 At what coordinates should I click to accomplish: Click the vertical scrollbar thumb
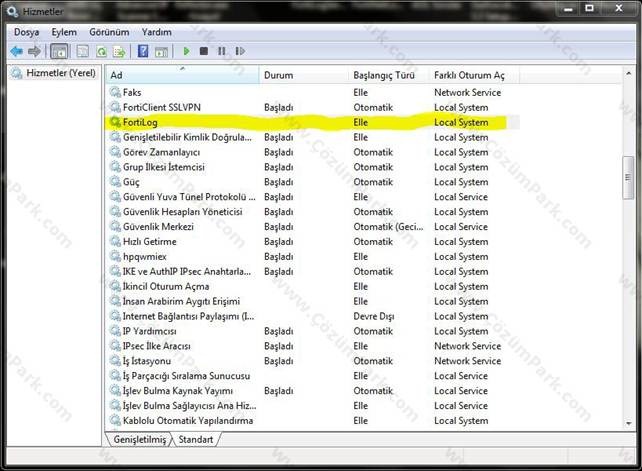pos(628,178)
